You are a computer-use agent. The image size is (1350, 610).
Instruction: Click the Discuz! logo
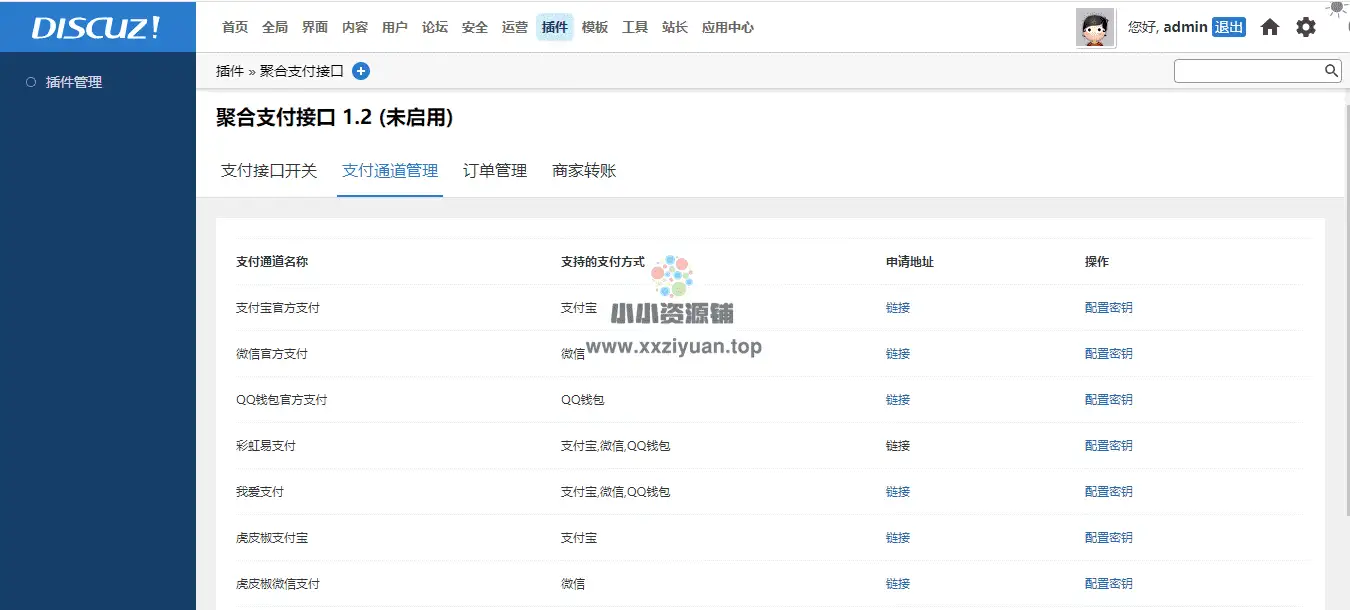[x=97, y=27]
